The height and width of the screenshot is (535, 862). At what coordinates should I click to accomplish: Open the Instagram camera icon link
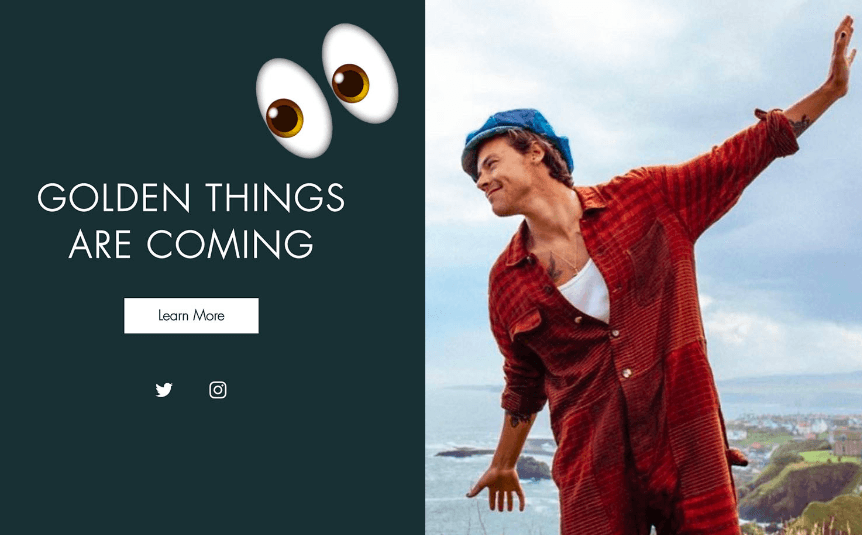218,390
